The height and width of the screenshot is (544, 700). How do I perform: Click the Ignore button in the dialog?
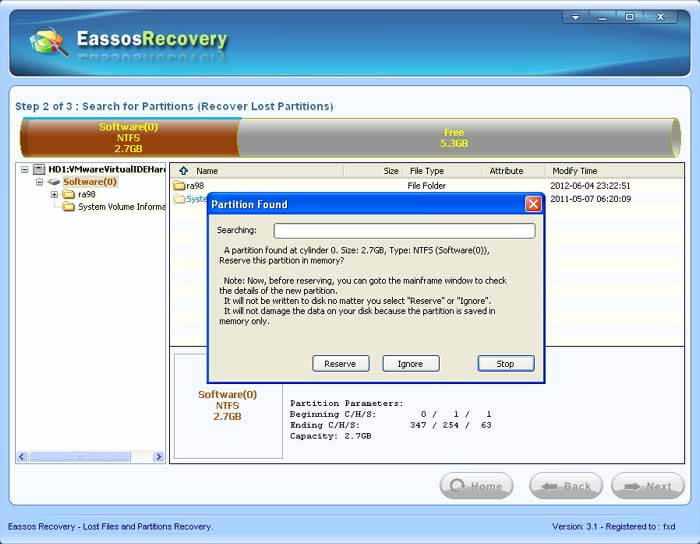click(411, 363)
